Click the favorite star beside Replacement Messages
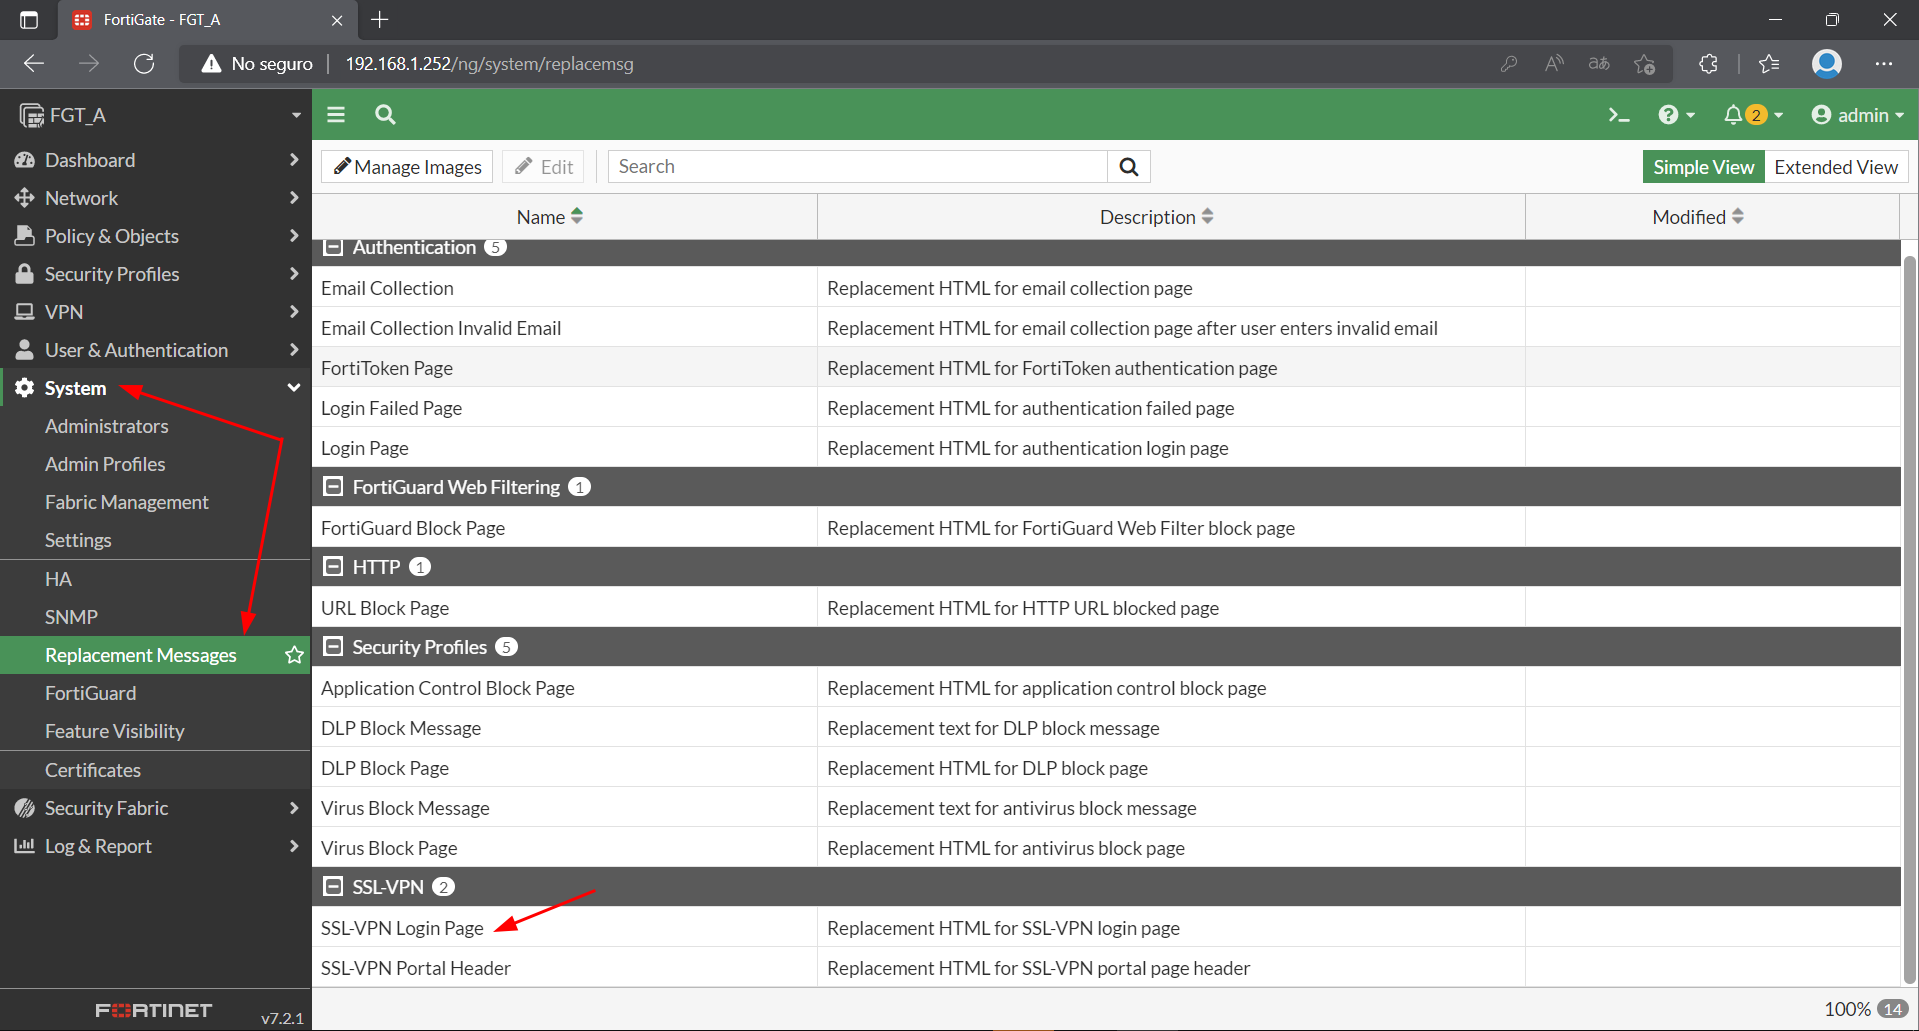This screenshot has height=1031, width=1919. tap(294, 655)
